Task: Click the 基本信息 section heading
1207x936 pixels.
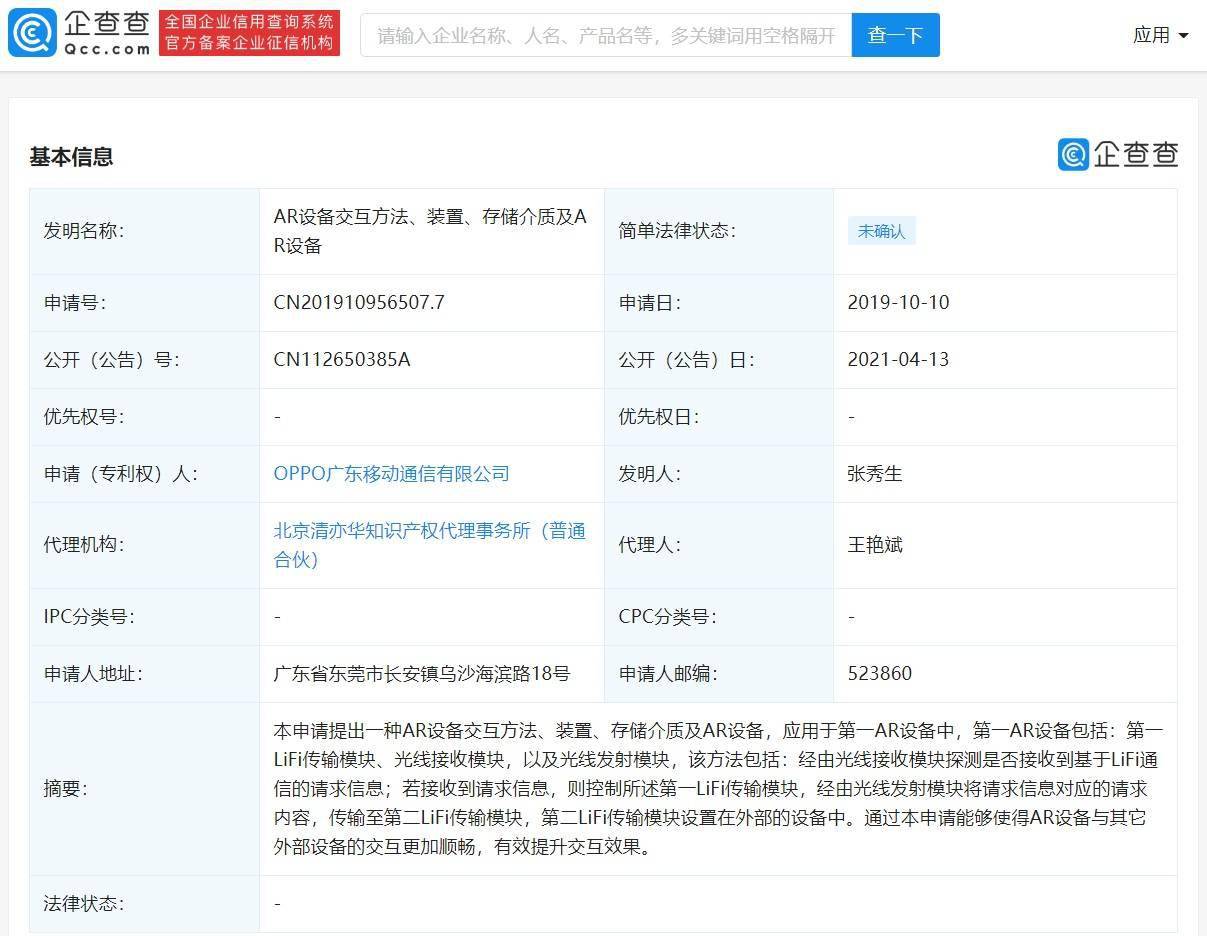Action: click(x=71, y=157)
